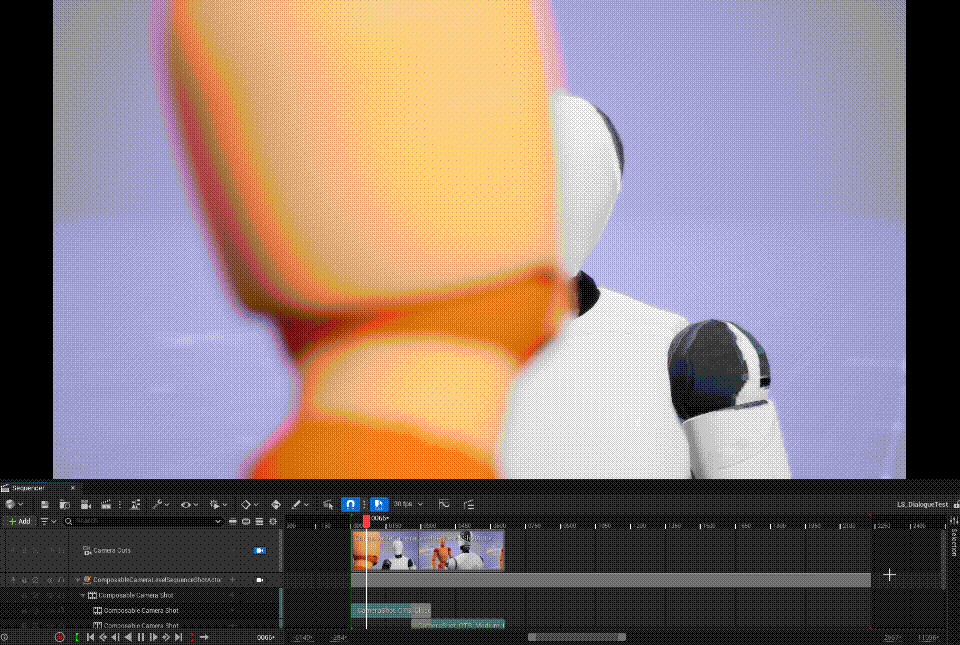960x645 pixels.
Task: Switch to the Sequencer tab
Action: pos(28,488)
